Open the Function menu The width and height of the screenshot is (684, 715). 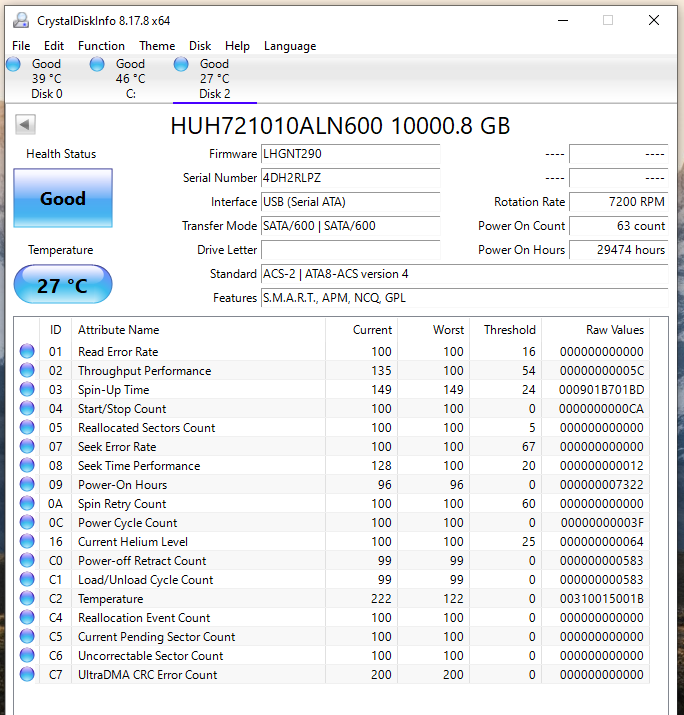click(101, 46)
